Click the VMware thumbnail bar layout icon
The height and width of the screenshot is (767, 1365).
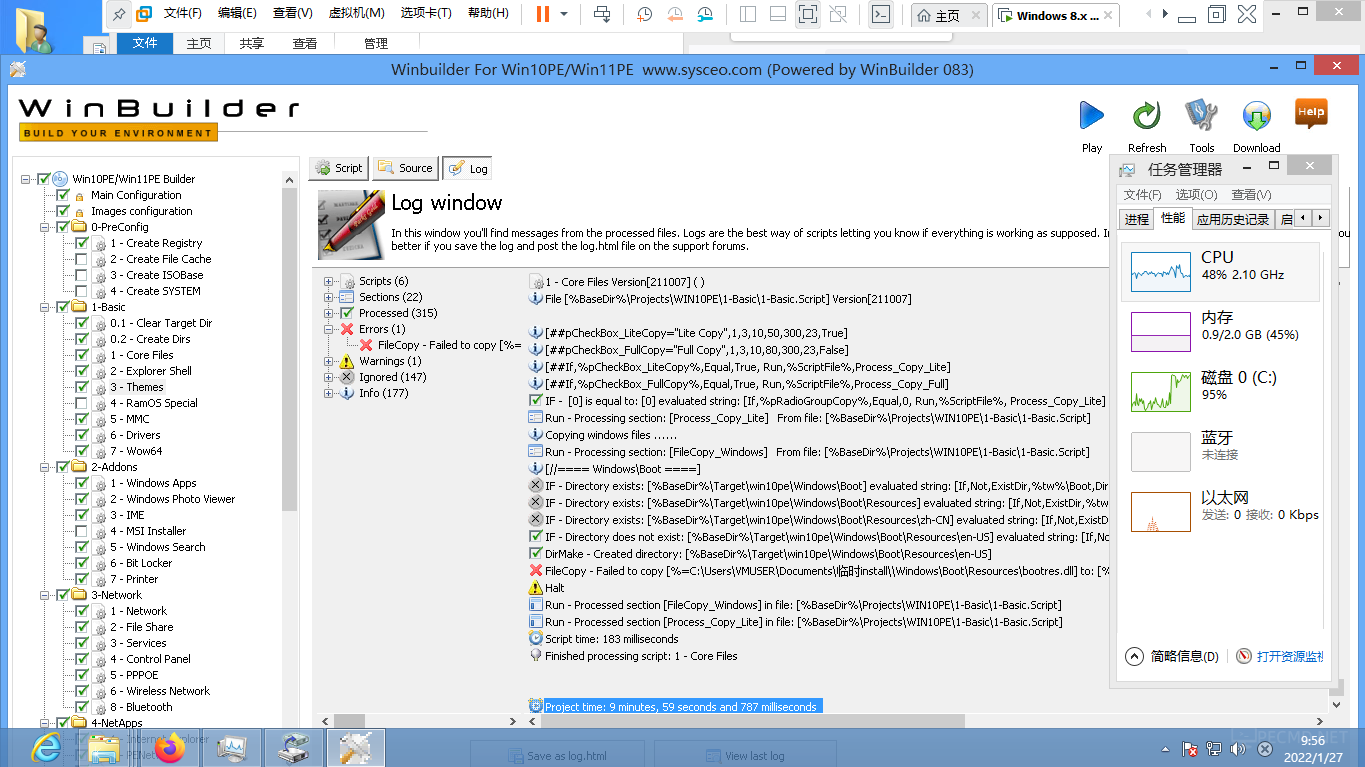coord(778,14)
